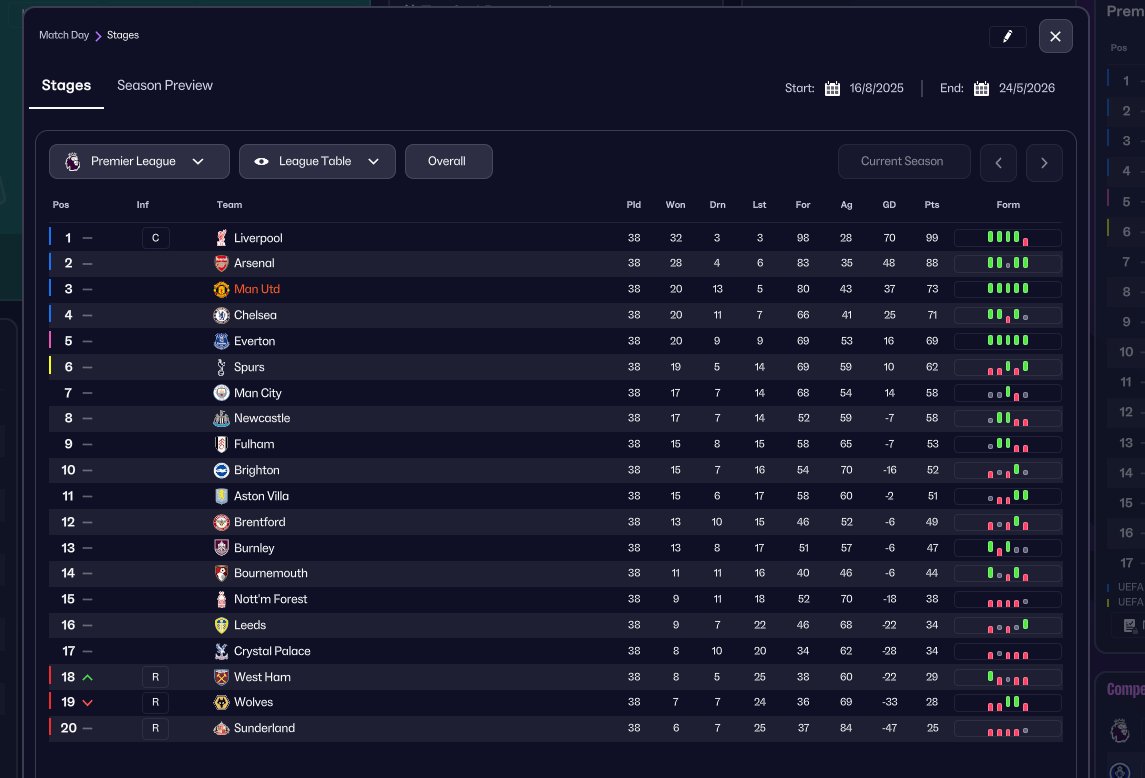Select the Stages tab
Screen dimensions: 1145x778
coord(66,86)
